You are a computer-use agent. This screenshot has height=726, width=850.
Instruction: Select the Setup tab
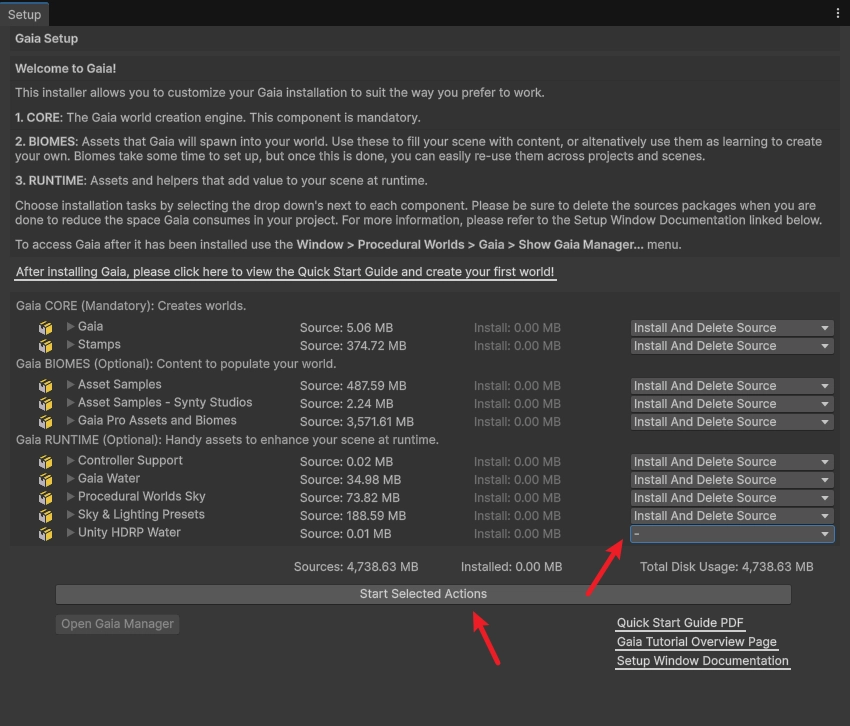coord(24,15)
